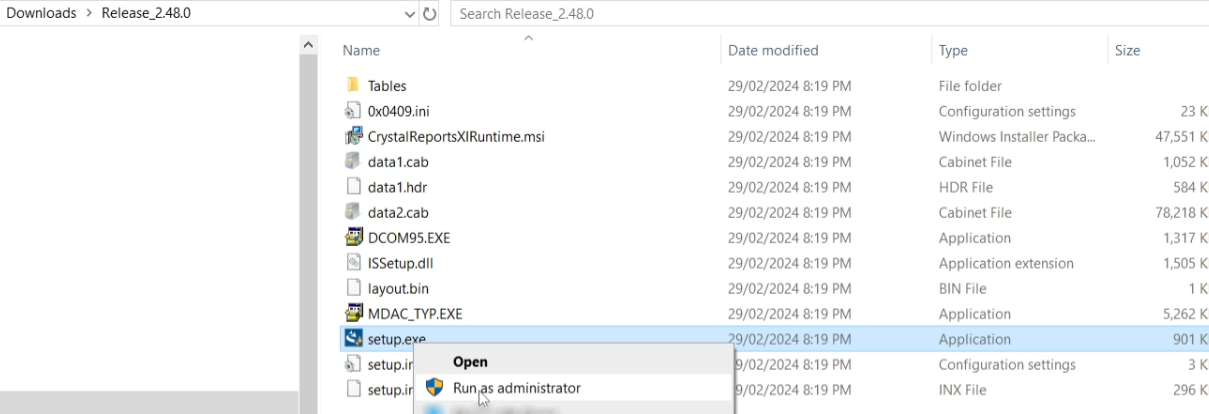The image size is (1209, 414).
Task: Click the DCOM95.EXE application icon
Action: pos(351,238)
